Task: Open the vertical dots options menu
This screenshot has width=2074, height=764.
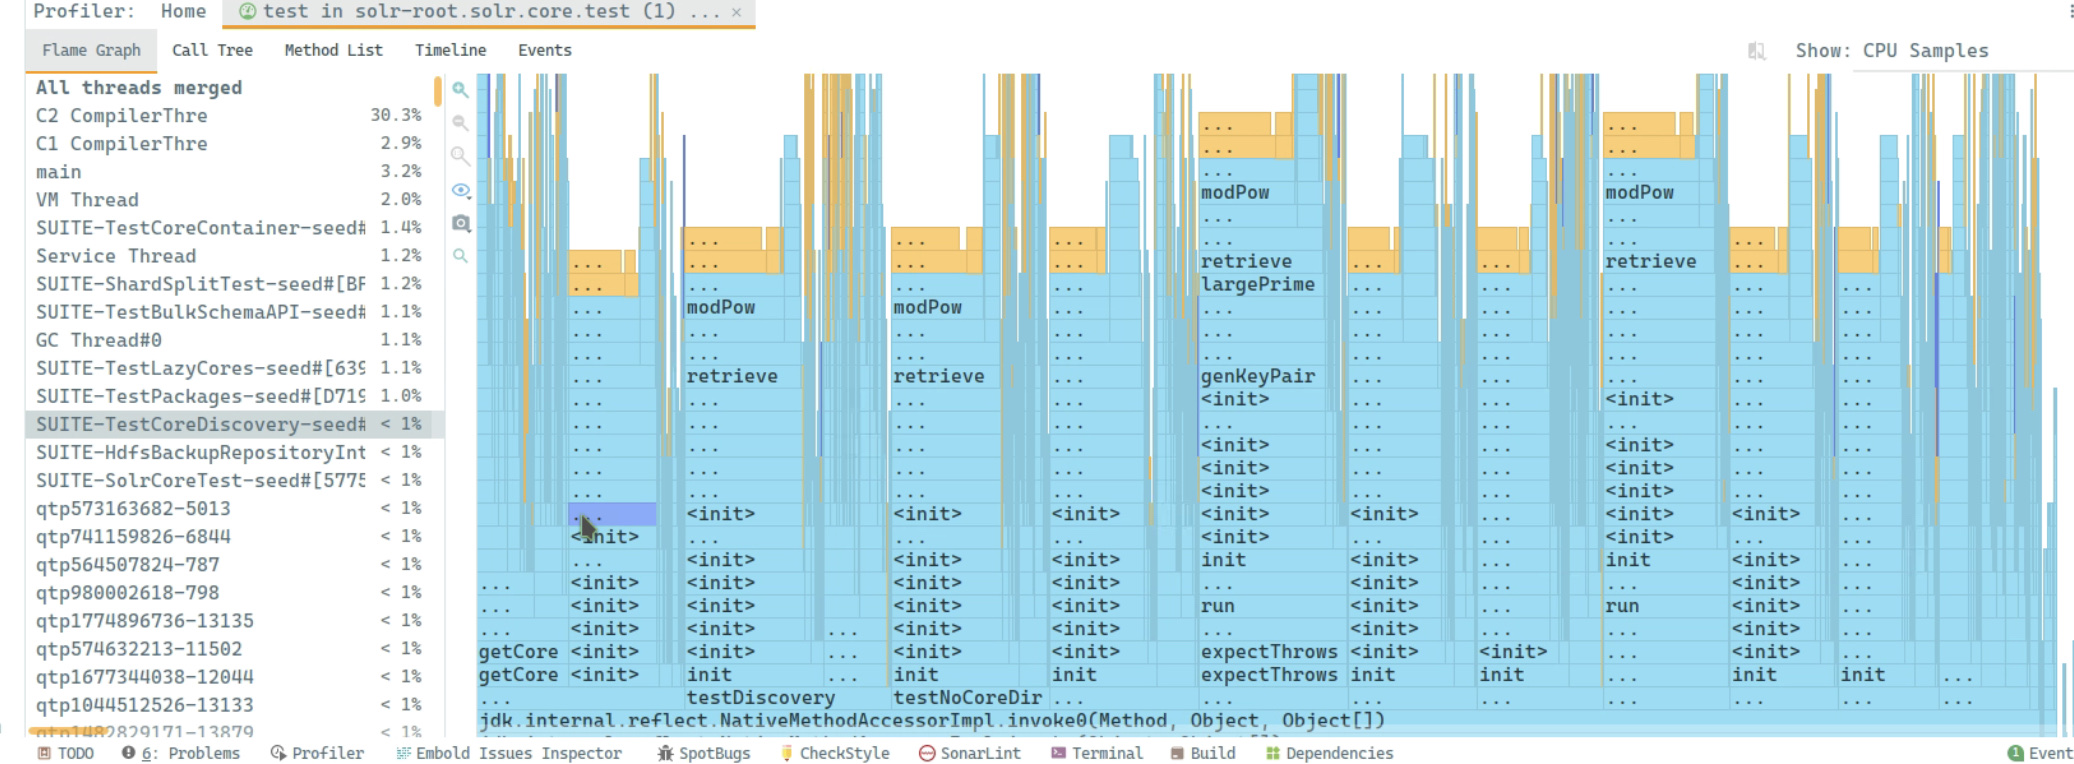Action: [2070, 11]
